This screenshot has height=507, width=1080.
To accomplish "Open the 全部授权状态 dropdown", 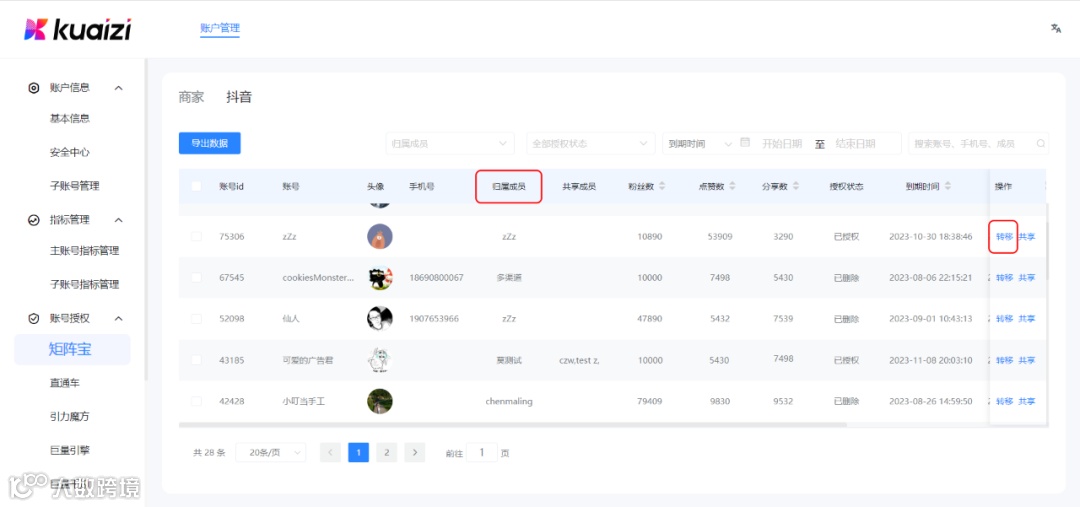I will [590, 143].
